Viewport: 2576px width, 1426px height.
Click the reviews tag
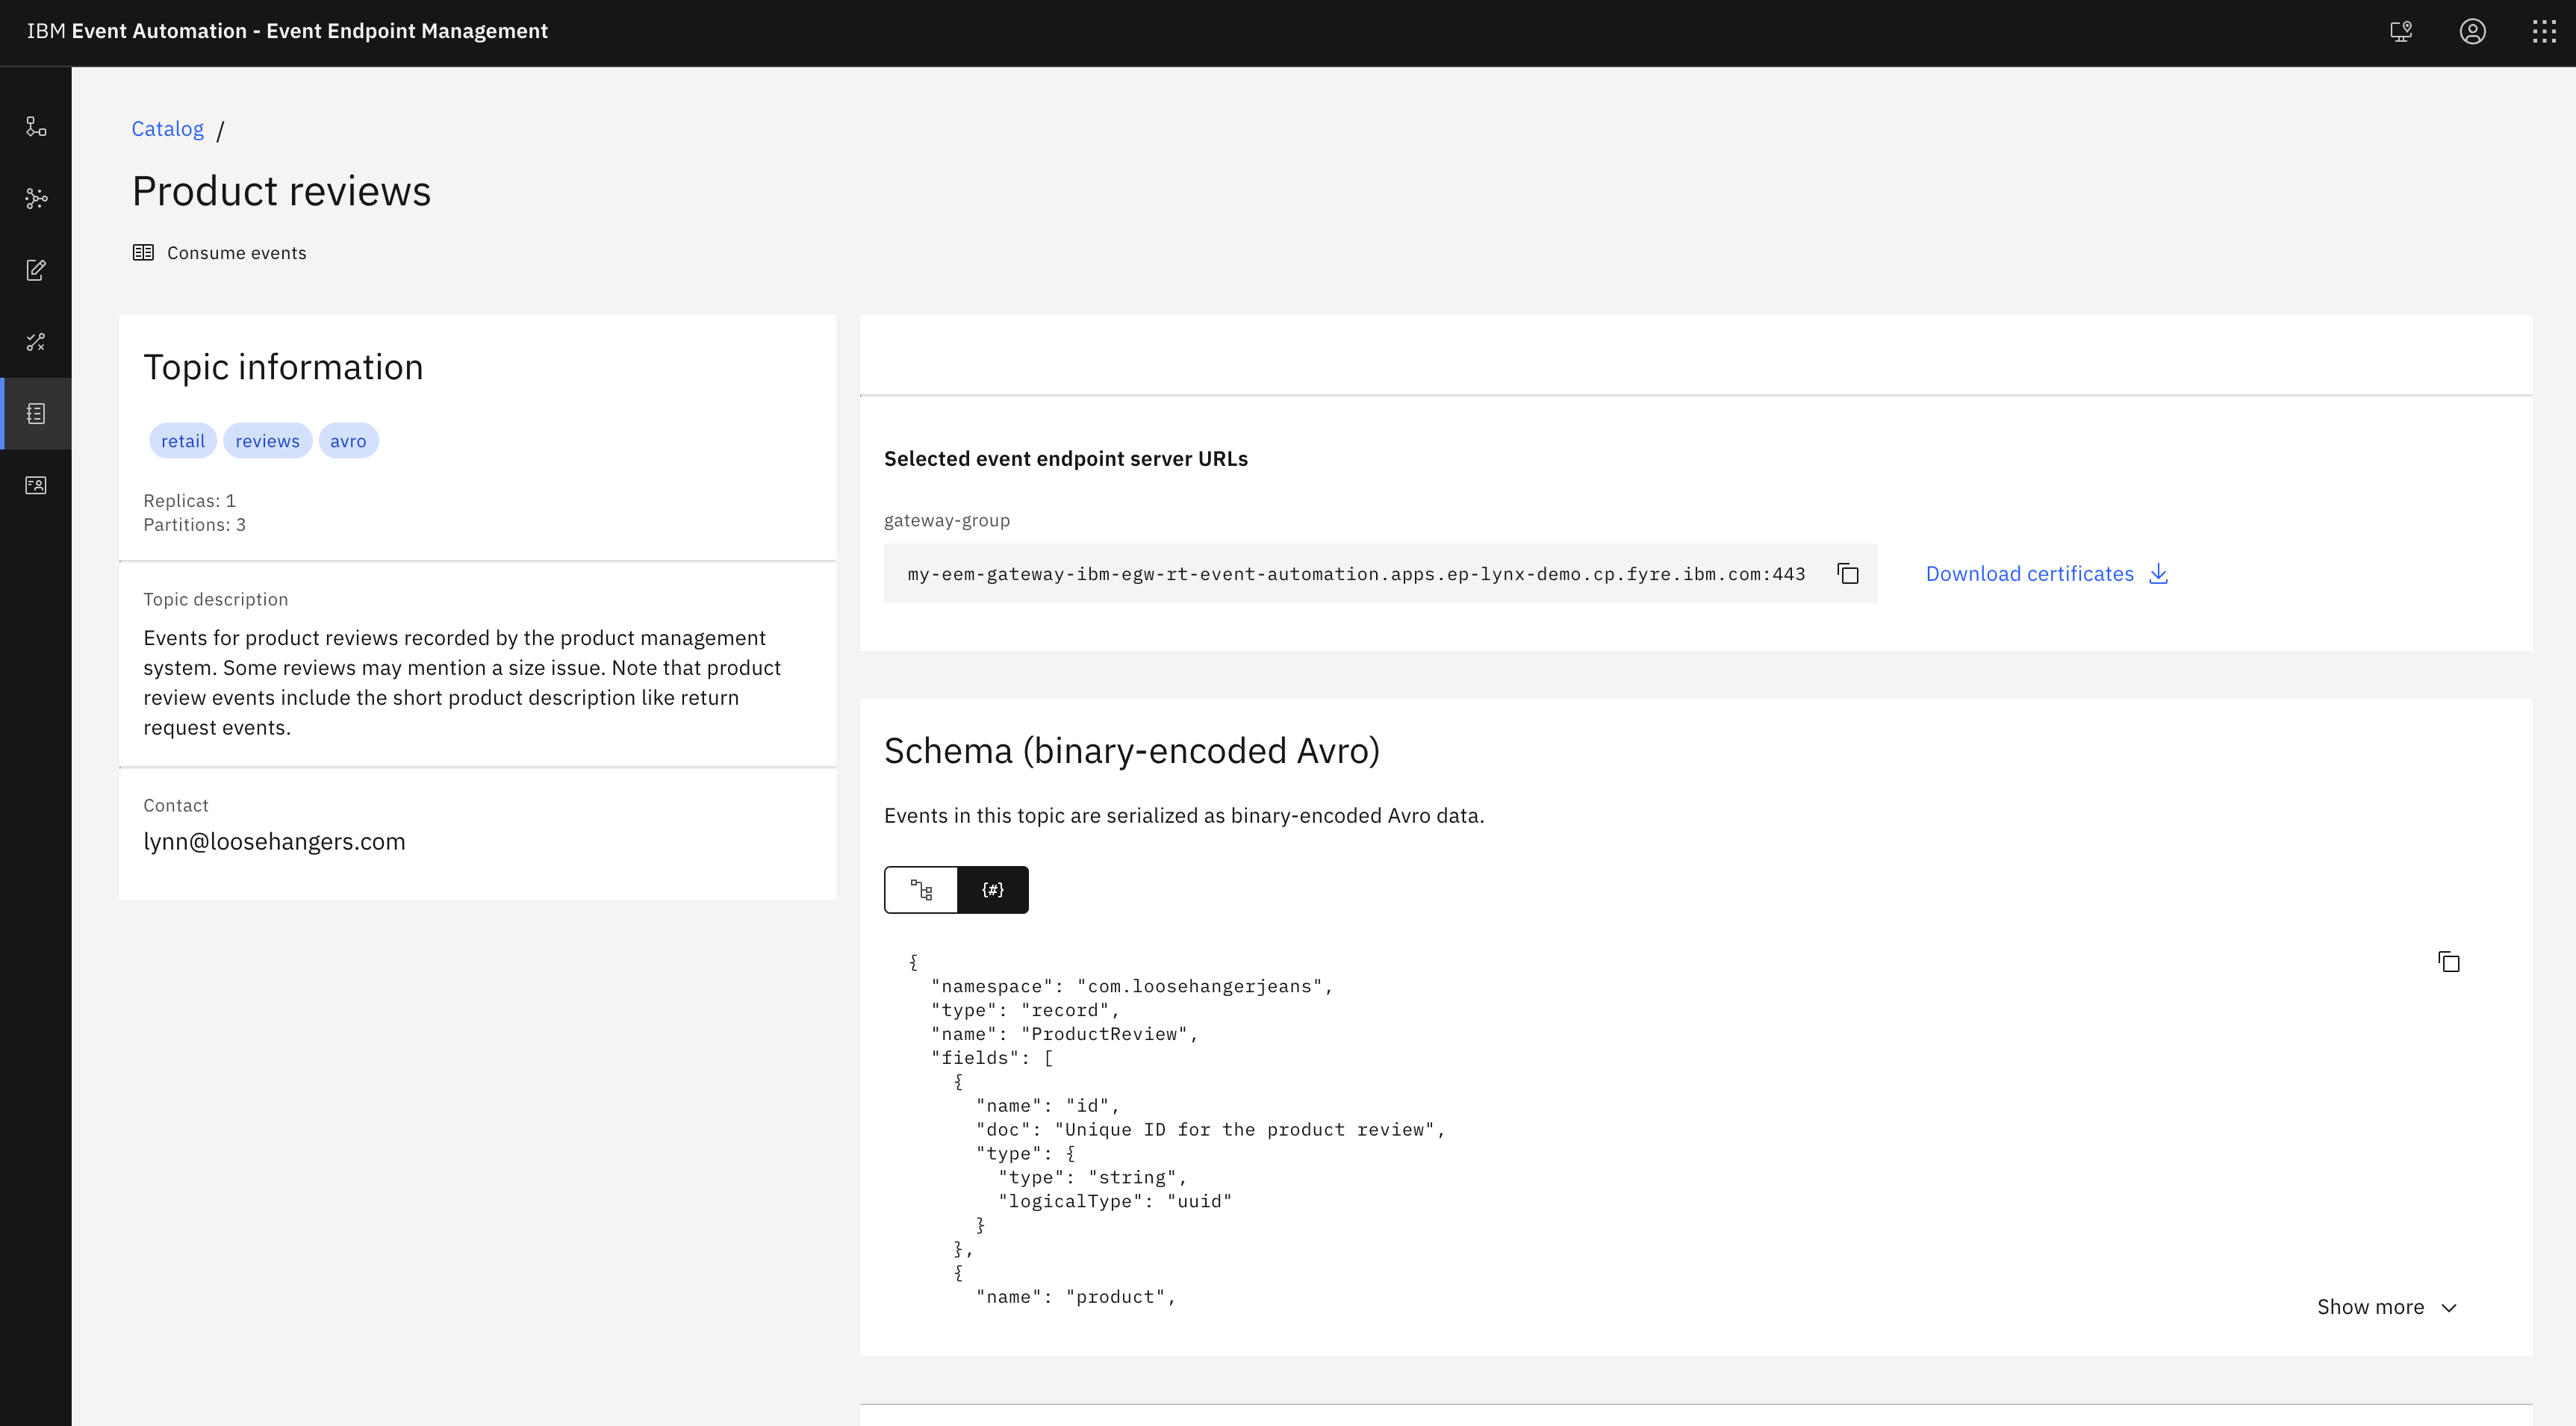pyautogui.click(x=267, y=441)
